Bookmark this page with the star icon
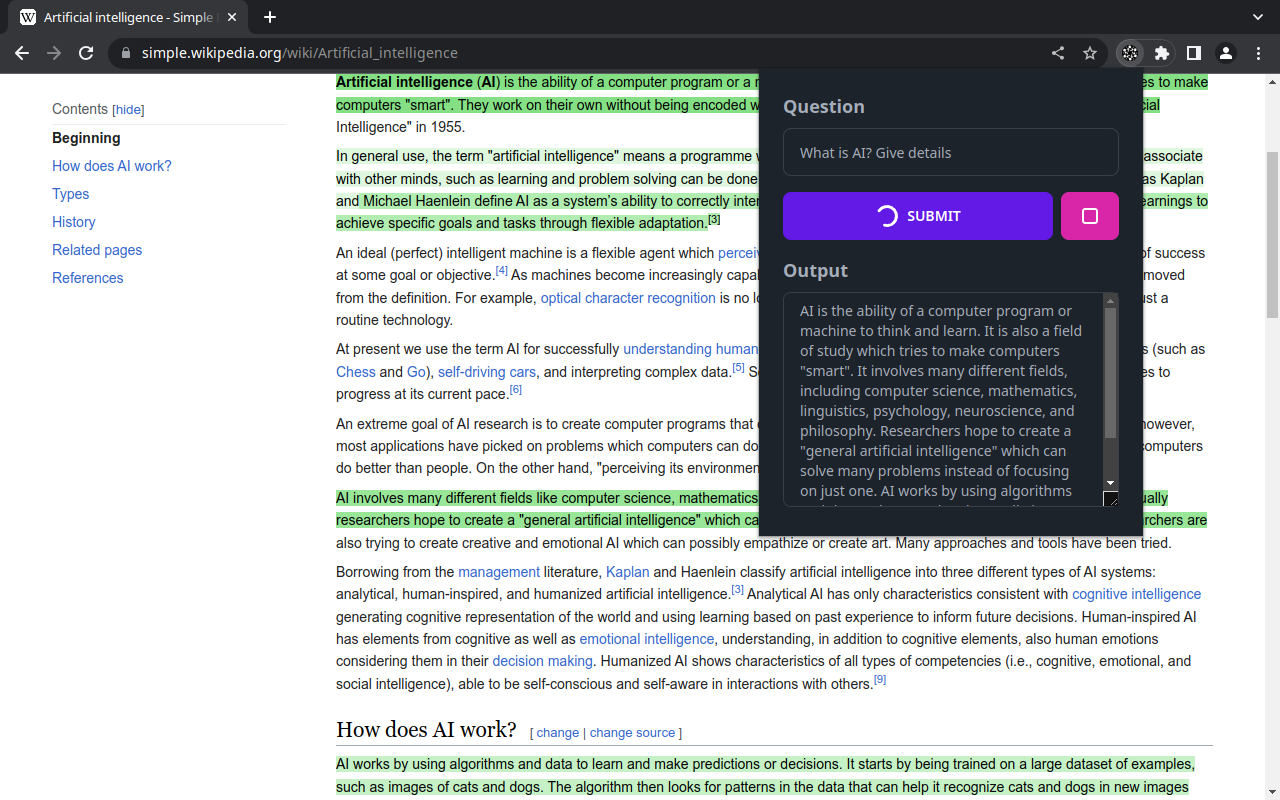 coord(1090,53)
